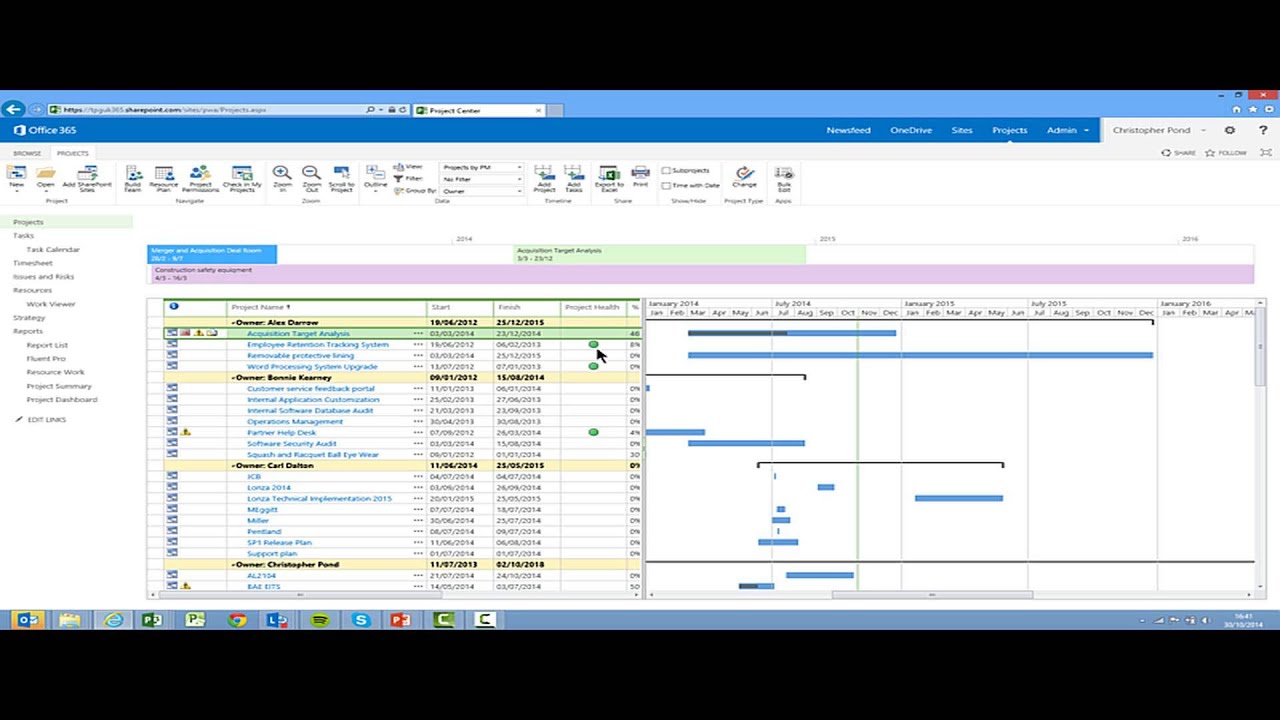Click Add SharePoint Sites icon

point(87,179)
